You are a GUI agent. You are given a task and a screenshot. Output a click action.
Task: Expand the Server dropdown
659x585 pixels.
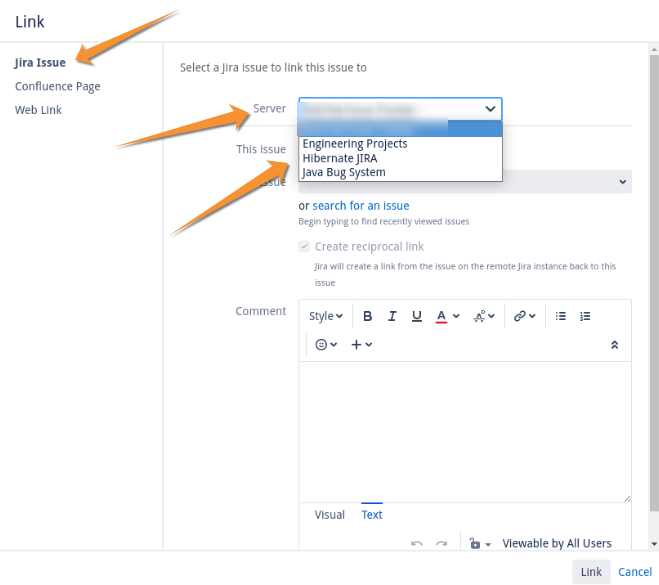(x=400, y=109)
